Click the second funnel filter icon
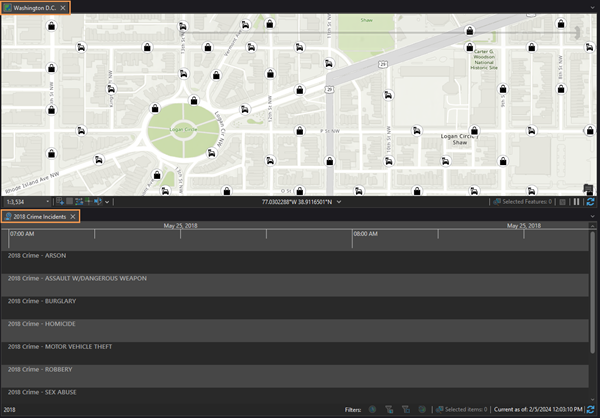This screenshot has height=418, width=600. coord(405,410)
